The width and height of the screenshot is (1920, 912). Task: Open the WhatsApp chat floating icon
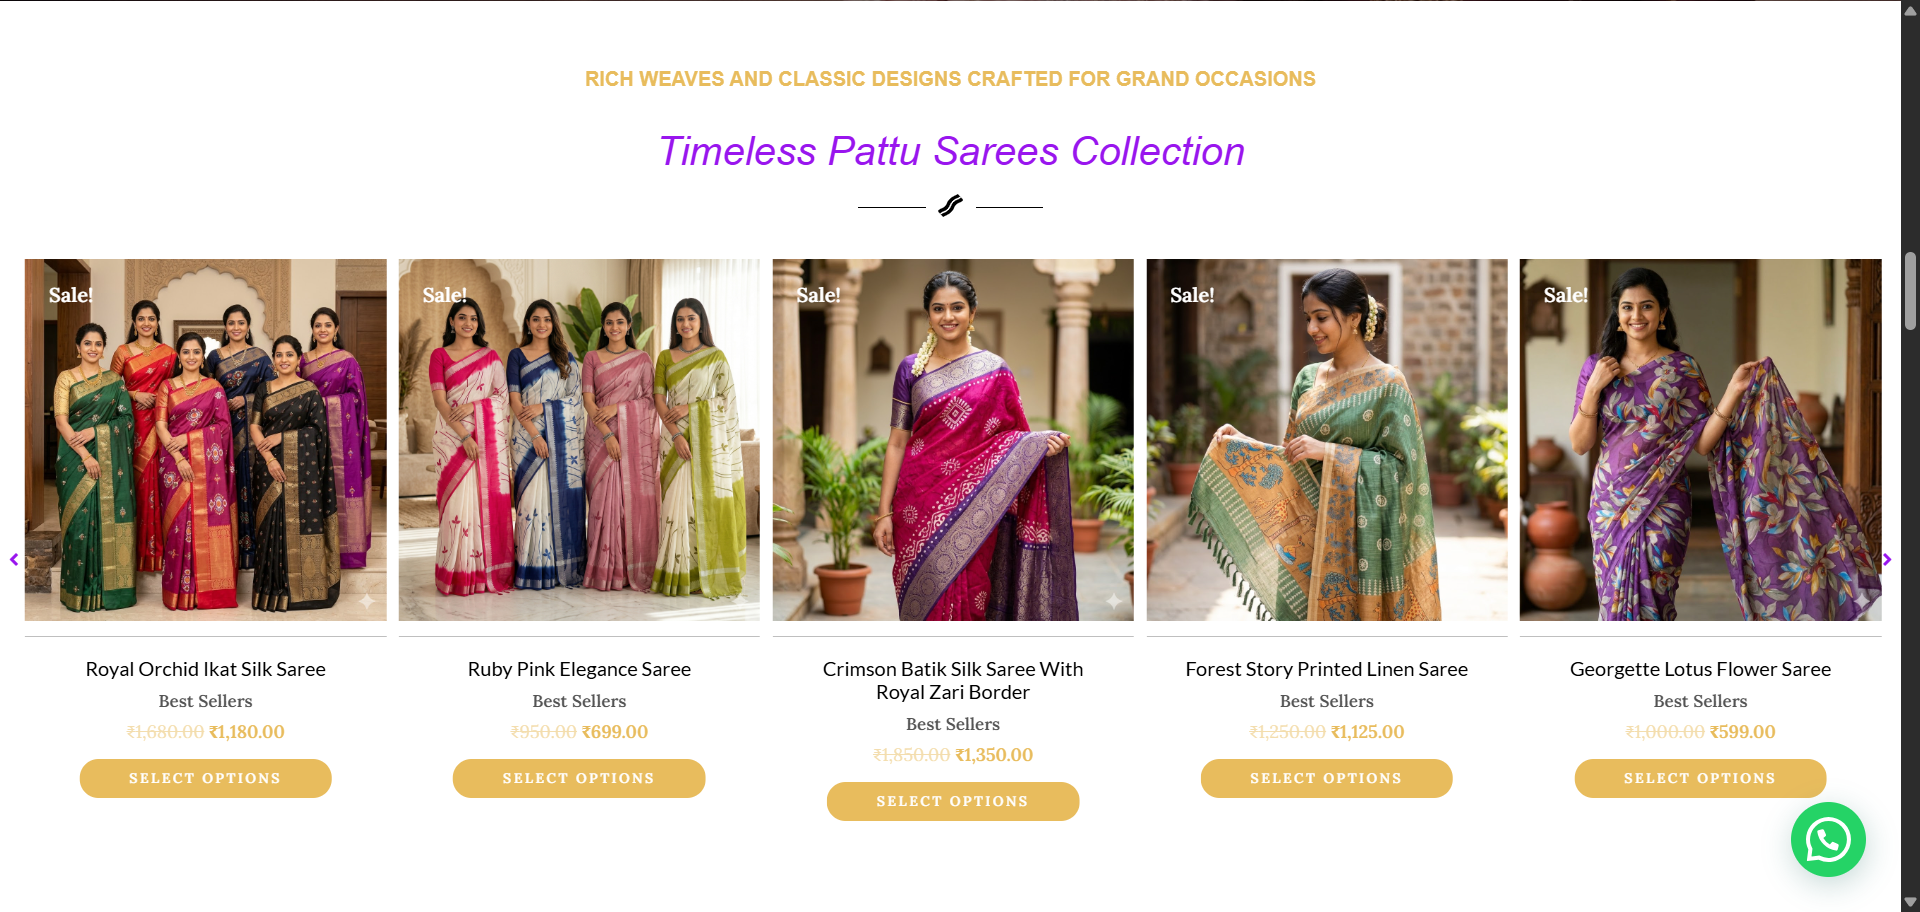point(1827,839)
